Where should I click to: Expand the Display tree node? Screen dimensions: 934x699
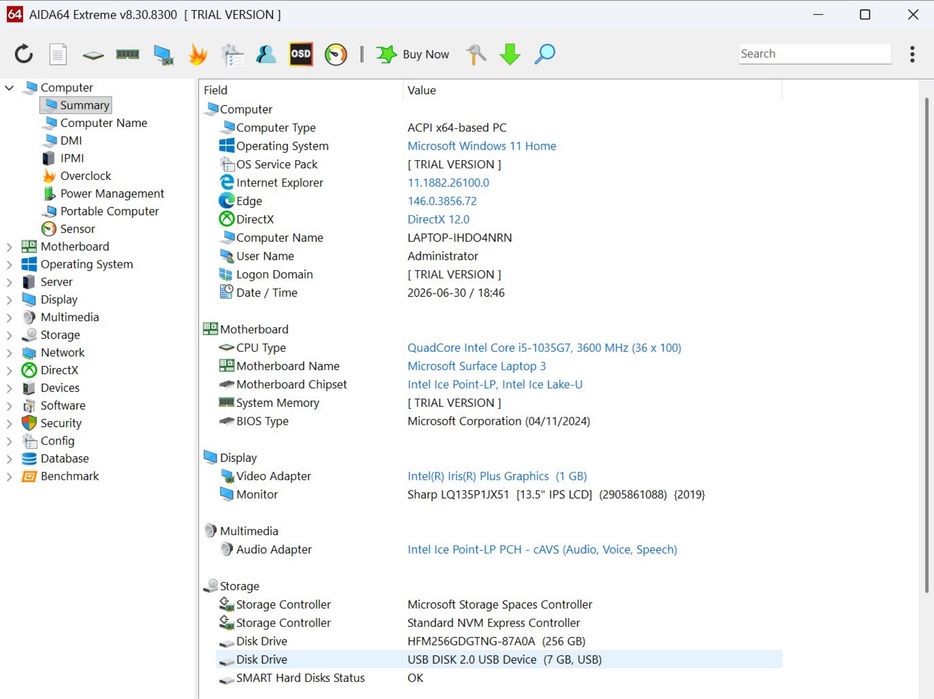click(9, 300)
